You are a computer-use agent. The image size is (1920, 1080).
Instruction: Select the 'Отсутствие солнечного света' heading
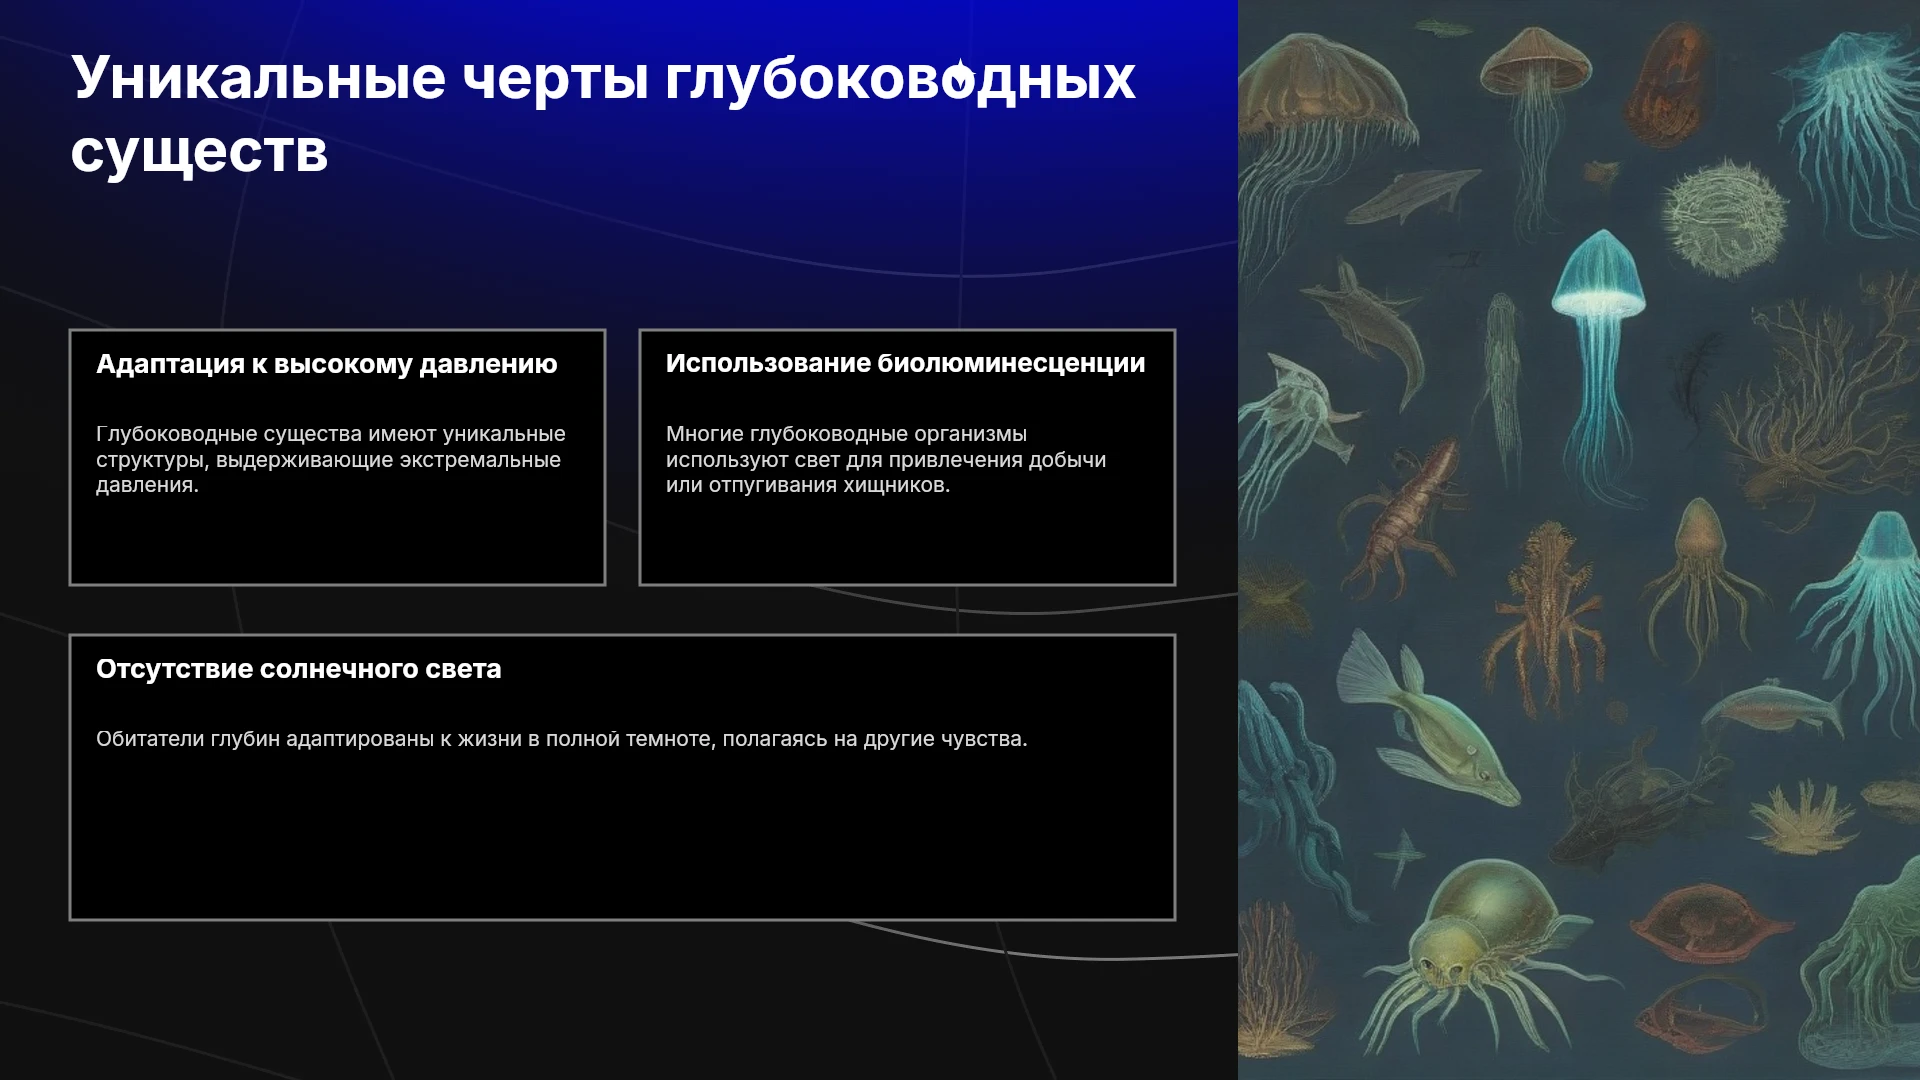[x=298, y=669]
